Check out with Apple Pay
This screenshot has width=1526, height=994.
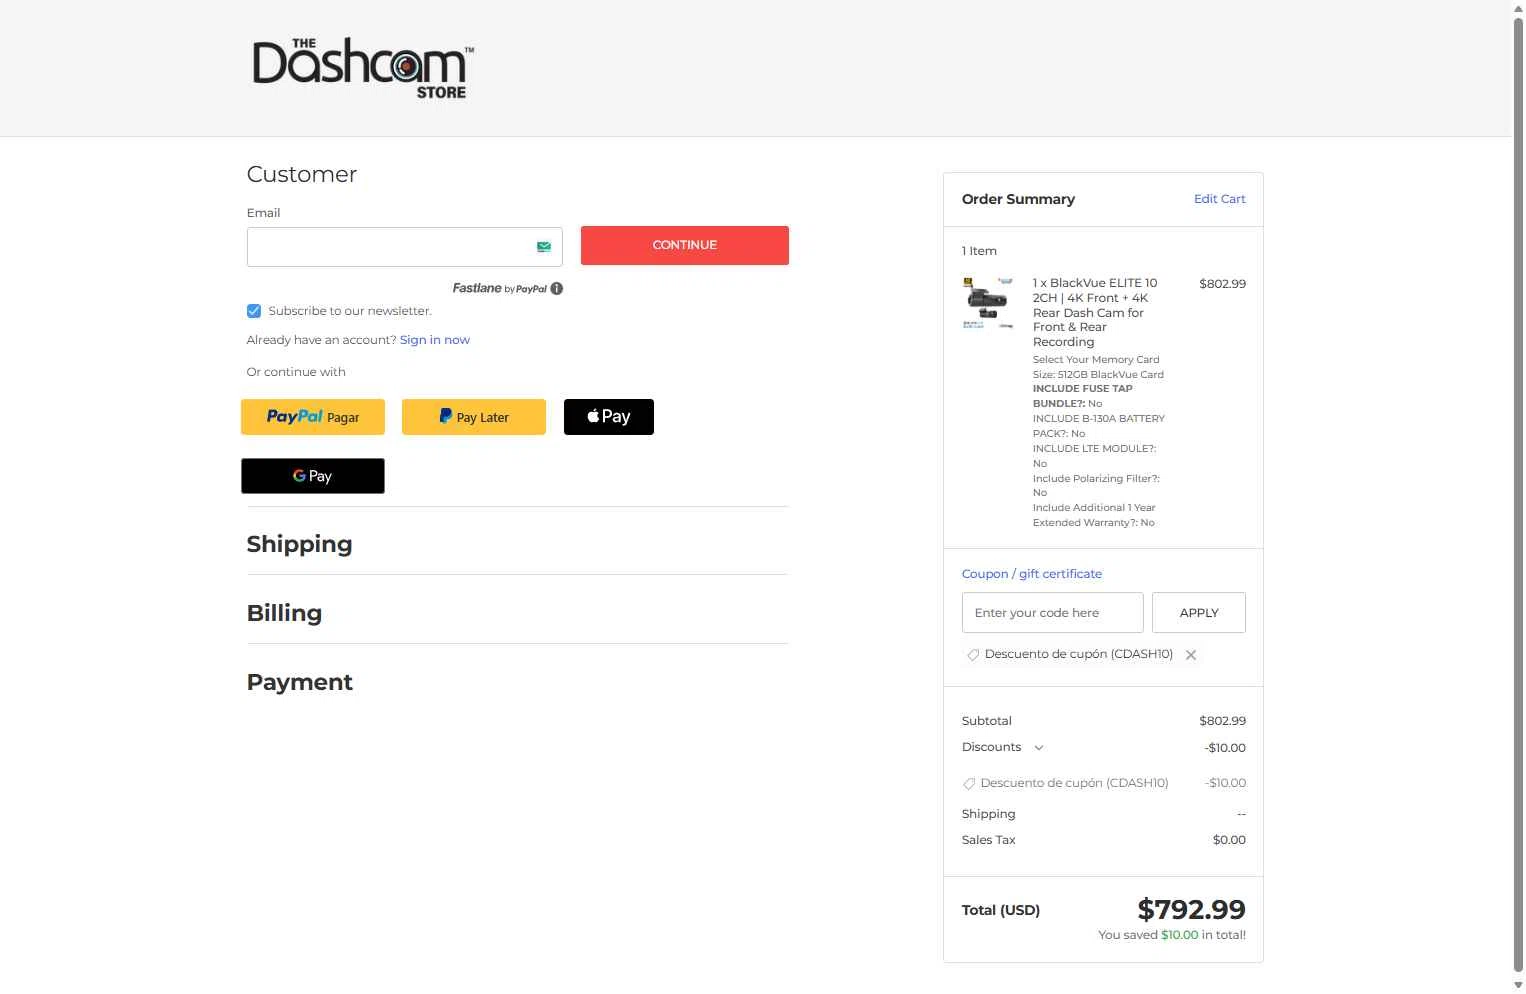click(609, 417)
